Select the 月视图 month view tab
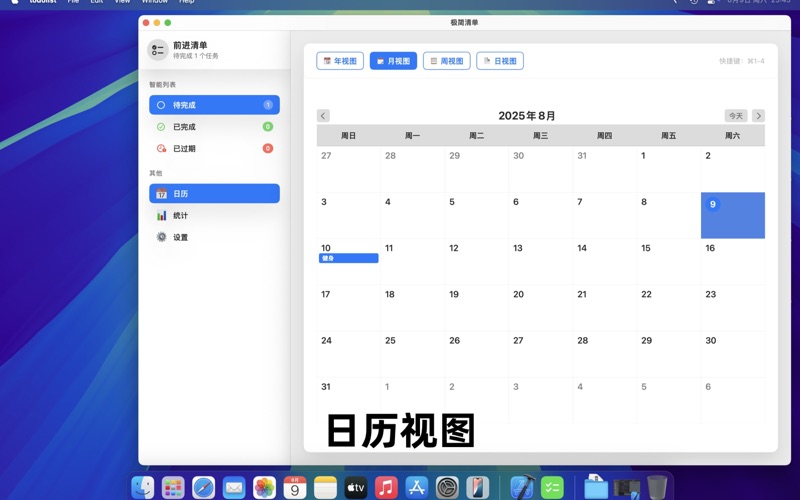800x500 pixels. [393, 61]
